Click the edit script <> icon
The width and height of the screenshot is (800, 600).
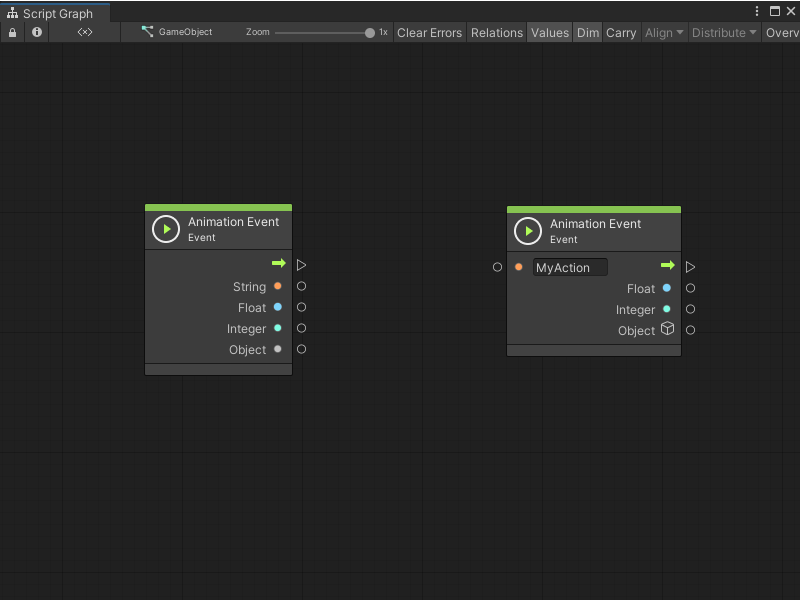[84, 32]
